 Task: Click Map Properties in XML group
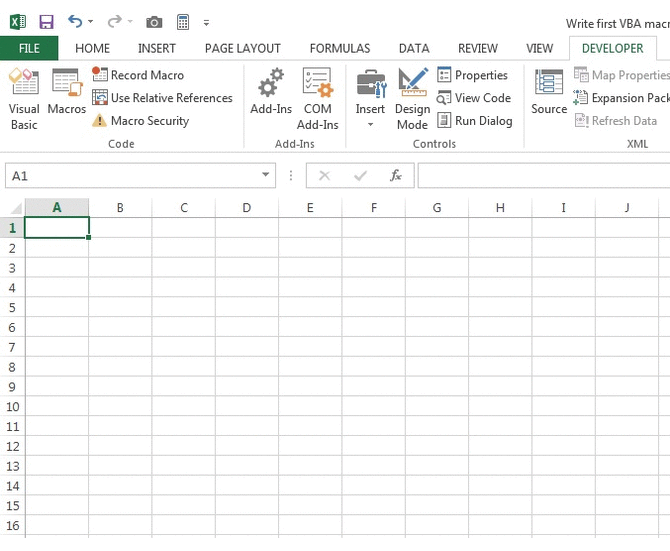pyautogui.click(x=622, y=75)
